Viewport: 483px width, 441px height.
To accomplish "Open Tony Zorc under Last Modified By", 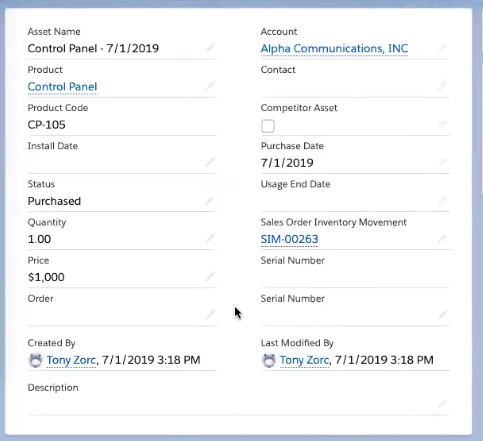I will pos(304,360).
